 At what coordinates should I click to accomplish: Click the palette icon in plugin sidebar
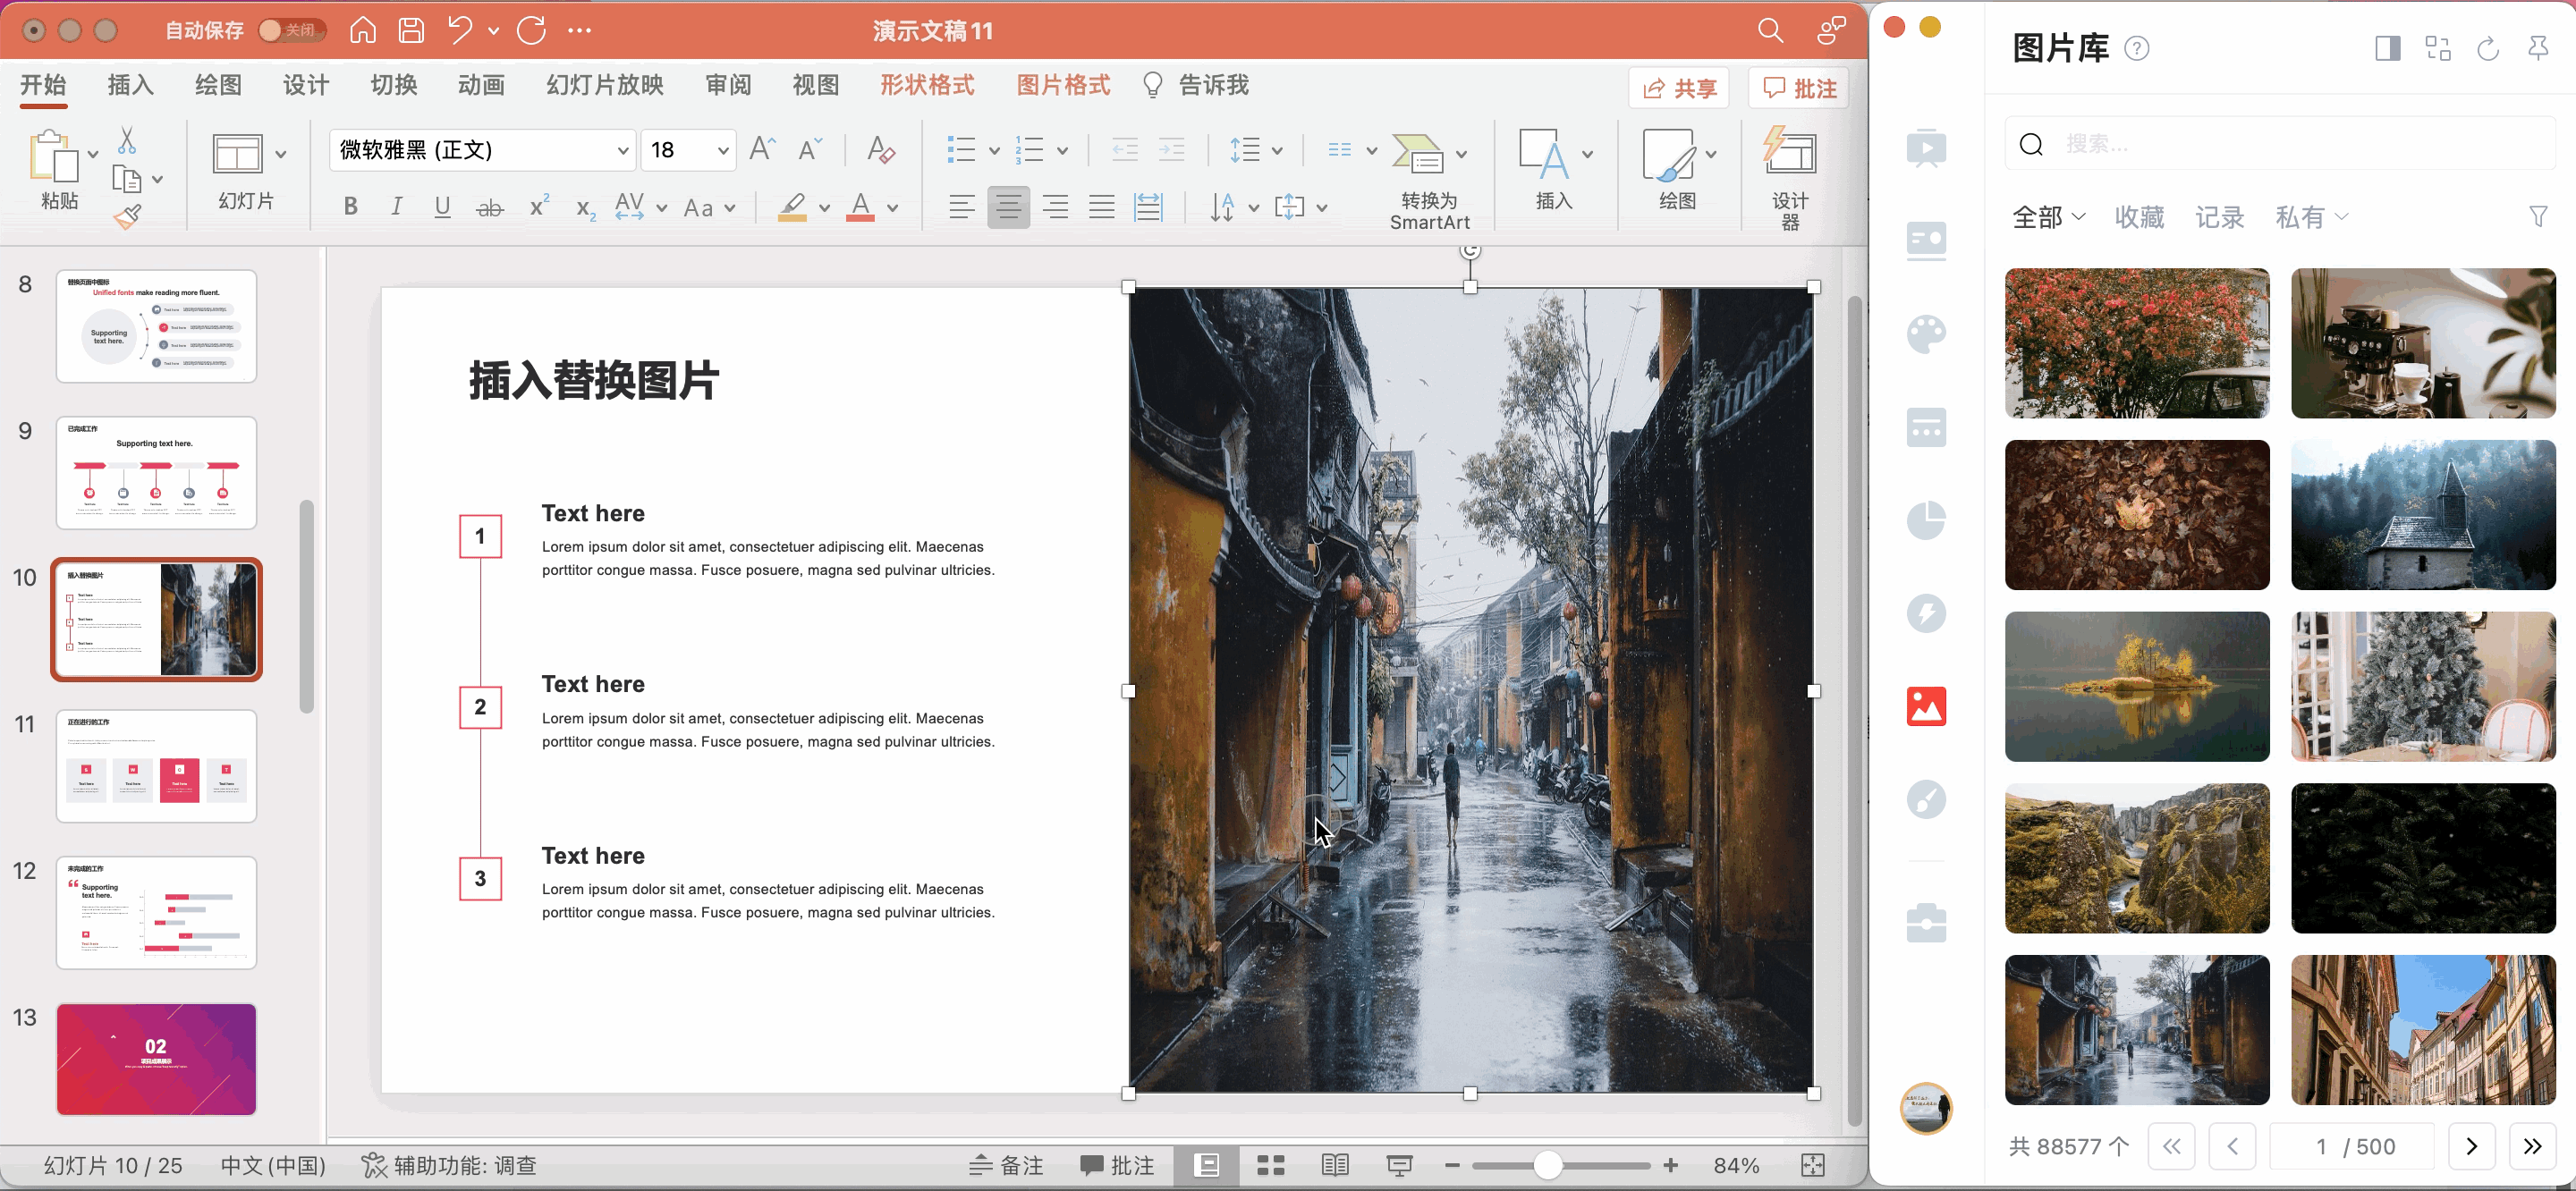click(1925, 334)
